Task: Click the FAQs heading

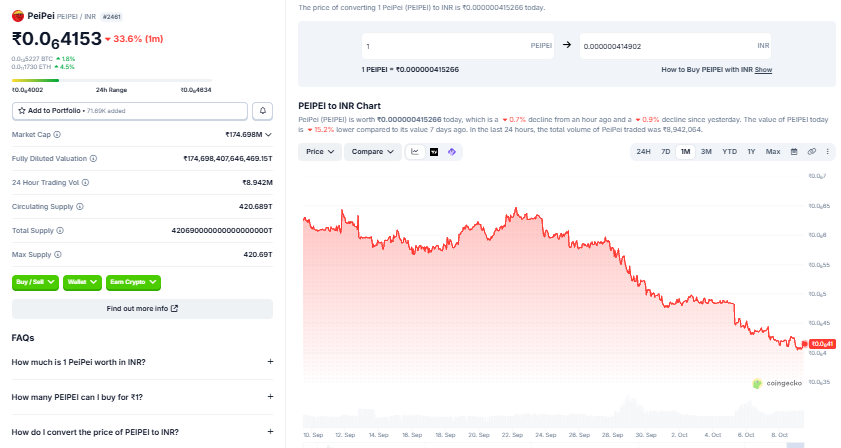Action: (23, 337)
